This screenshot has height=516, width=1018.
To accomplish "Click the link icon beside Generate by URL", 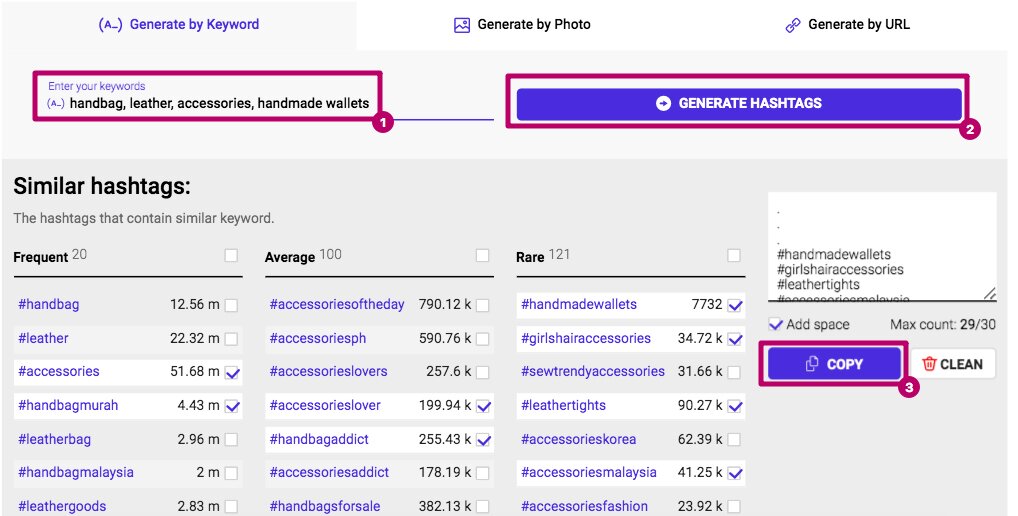I will [x=793, y=25].
